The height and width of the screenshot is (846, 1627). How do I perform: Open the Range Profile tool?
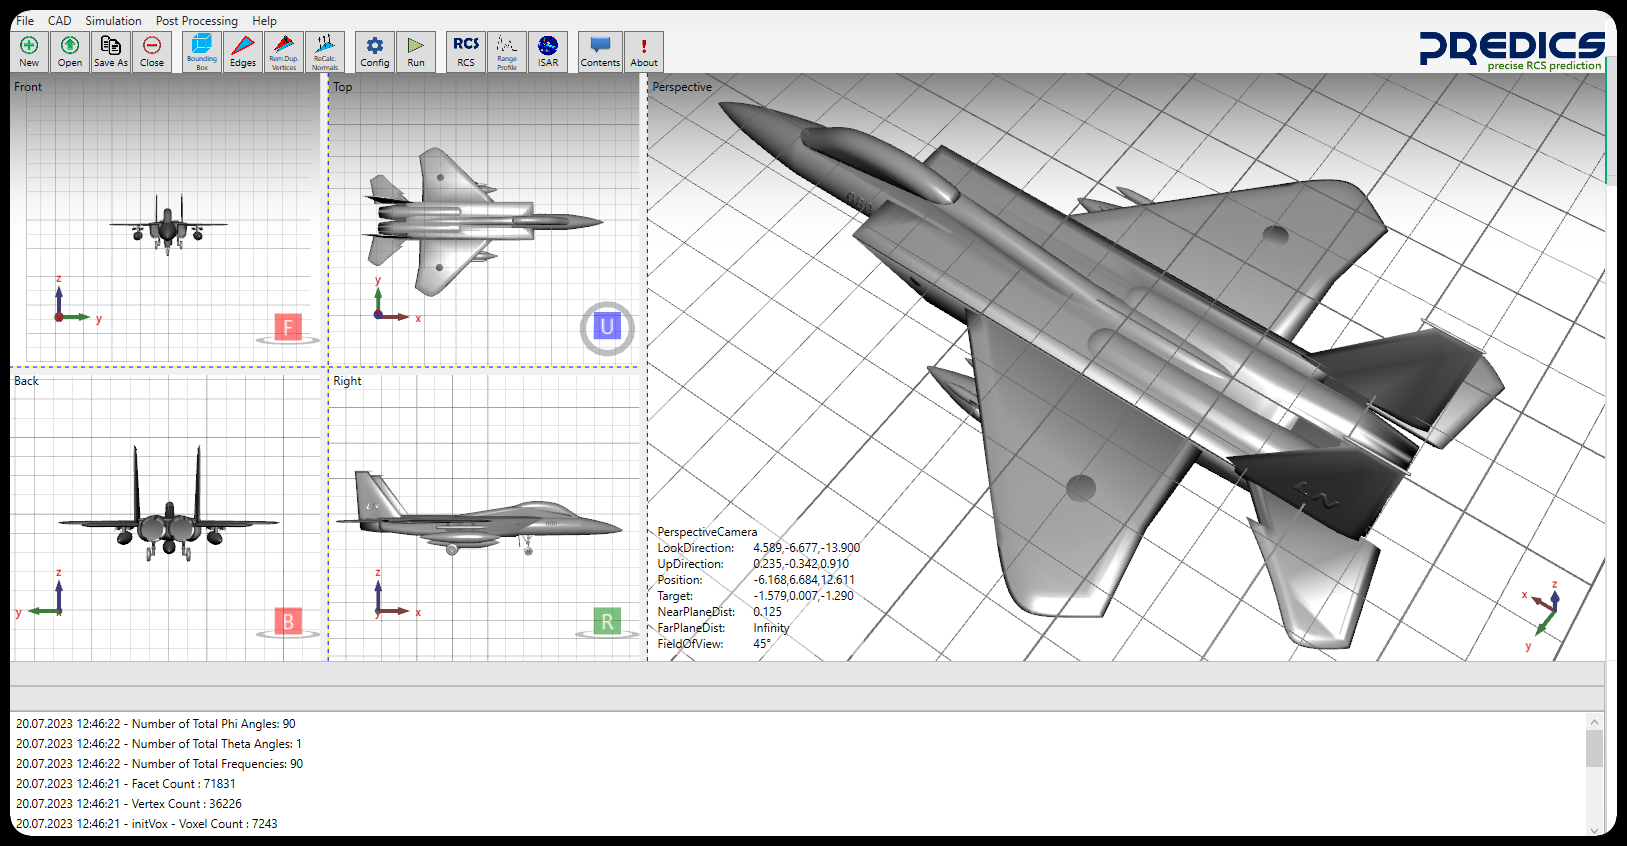[x=507, y=51]
